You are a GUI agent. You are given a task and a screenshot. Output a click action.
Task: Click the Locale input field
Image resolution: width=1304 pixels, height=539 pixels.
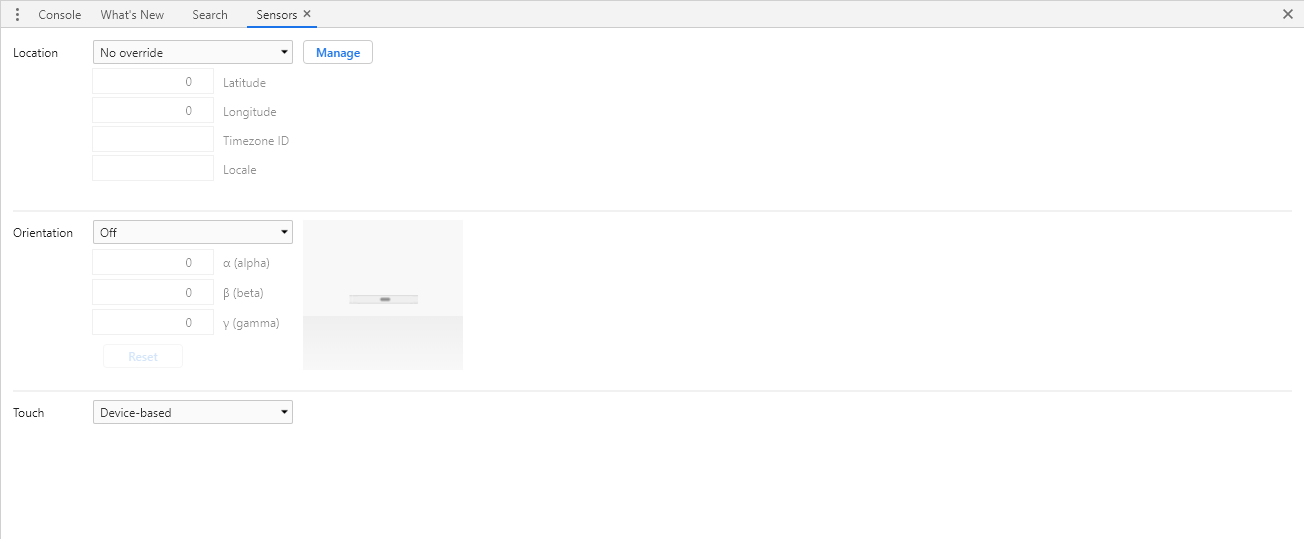coord(153,169)
